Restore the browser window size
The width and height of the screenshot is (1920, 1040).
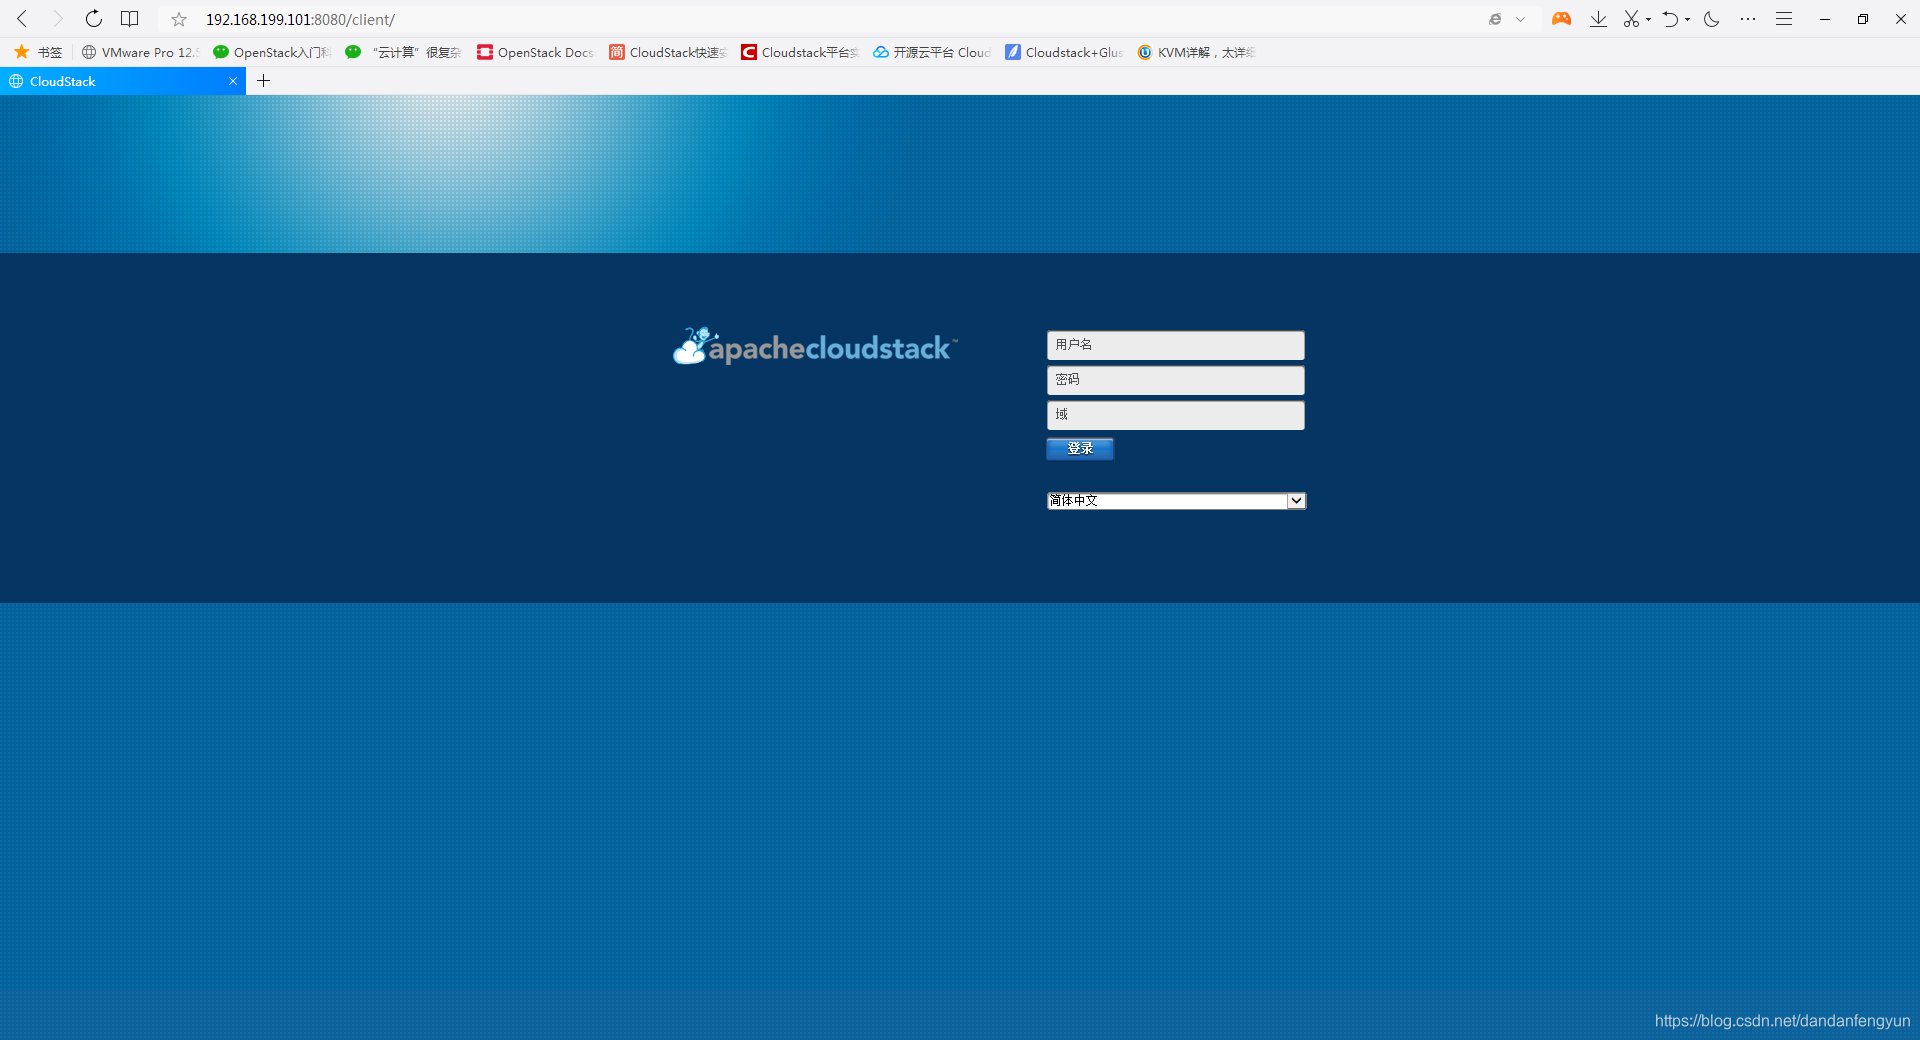coord(1863,19)
